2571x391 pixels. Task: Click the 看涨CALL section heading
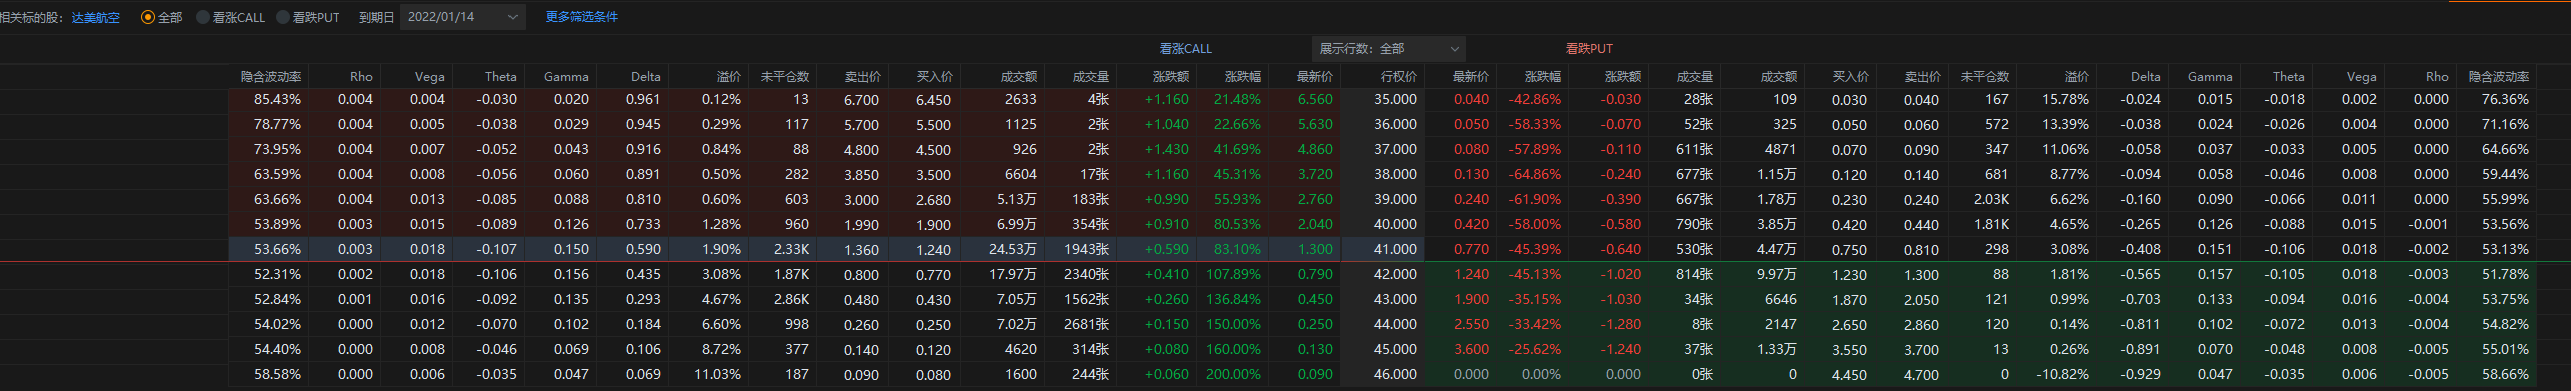point(1186,48)
